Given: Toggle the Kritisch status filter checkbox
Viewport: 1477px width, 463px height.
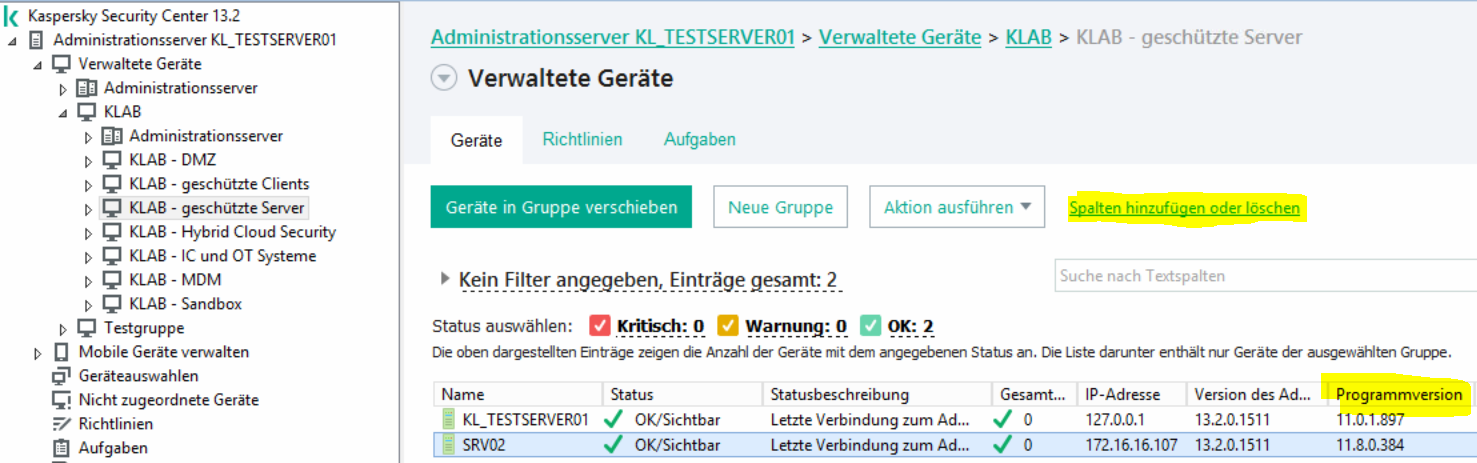Looking at the screenshot, I should (600, 326).
